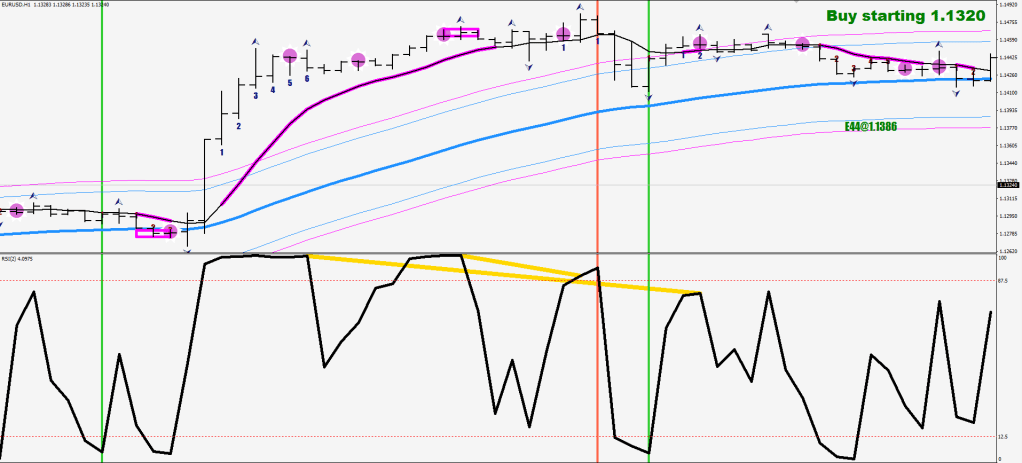Click the purple dot at far left edge
The height and width of the screenshot is (463, 1022).
[15, 210]
